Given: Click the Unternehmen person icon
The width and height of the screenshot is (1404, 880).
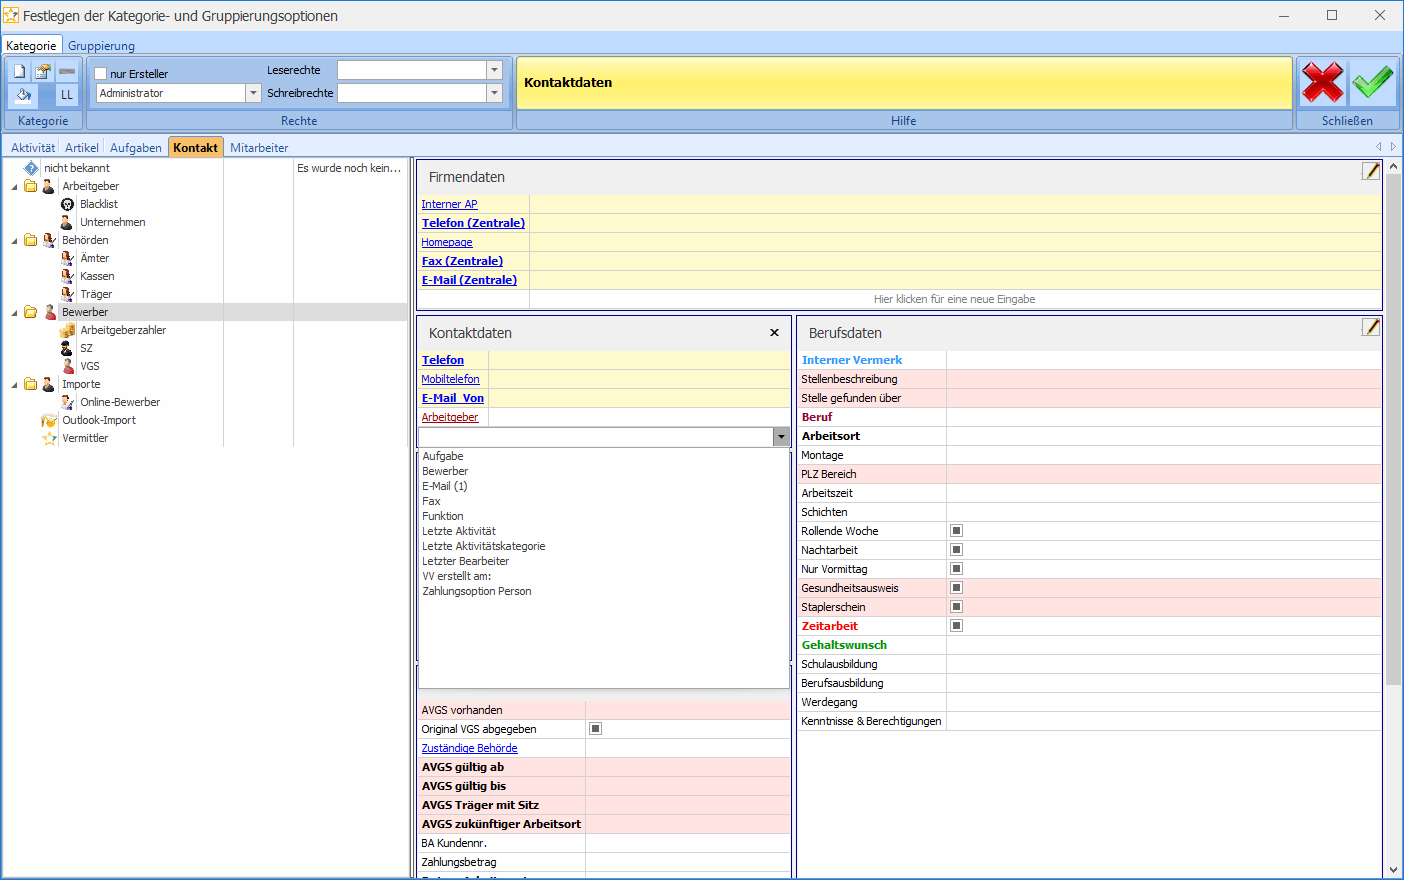Looking at the screenshot, I should (x=67, y=222).
